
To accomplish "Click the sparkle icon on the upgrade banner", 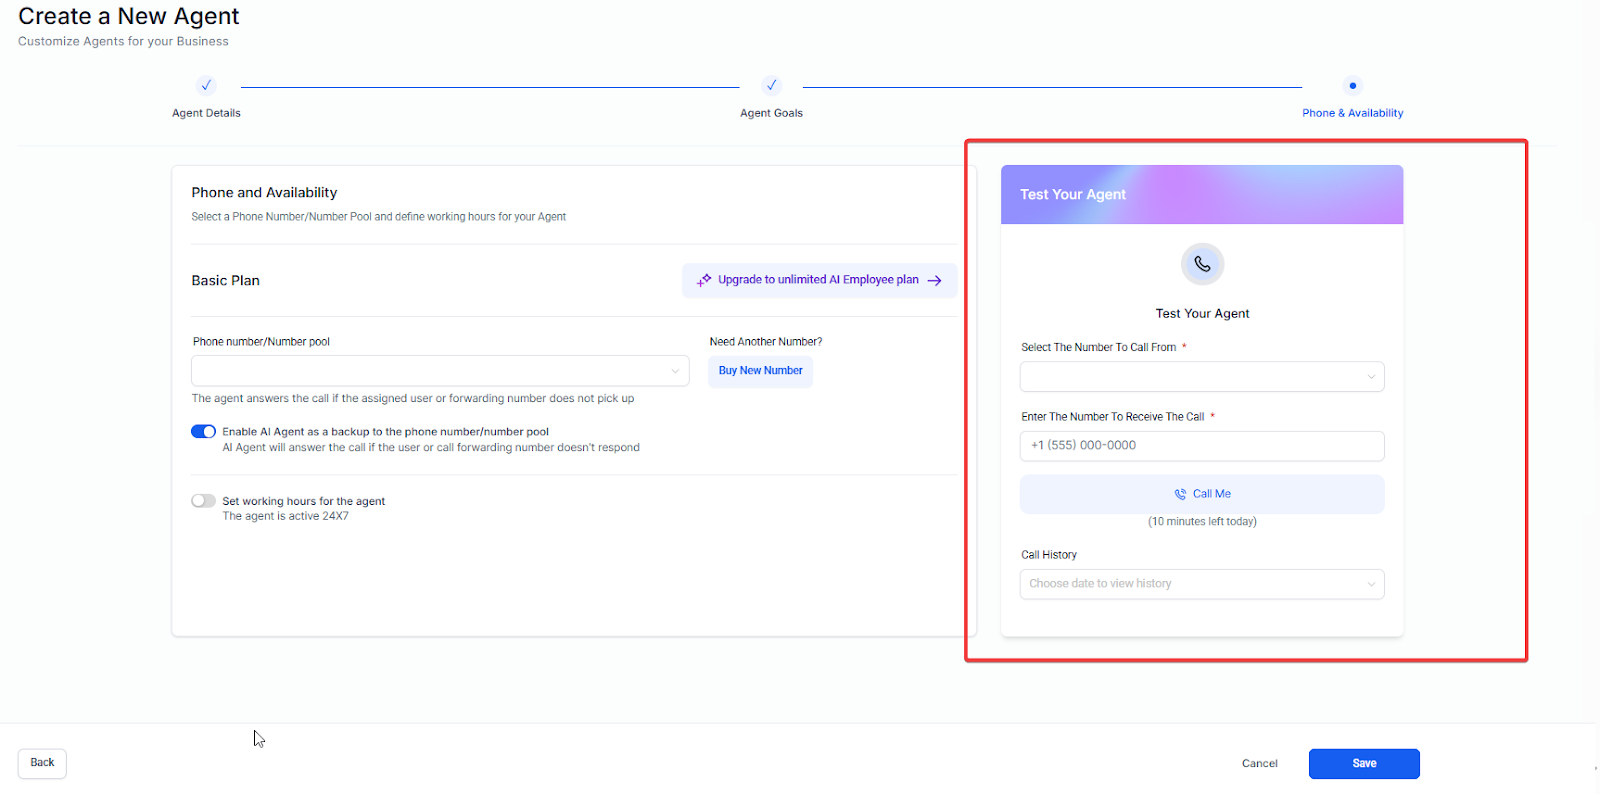I will pyautogui.click(x=704, y=281).
